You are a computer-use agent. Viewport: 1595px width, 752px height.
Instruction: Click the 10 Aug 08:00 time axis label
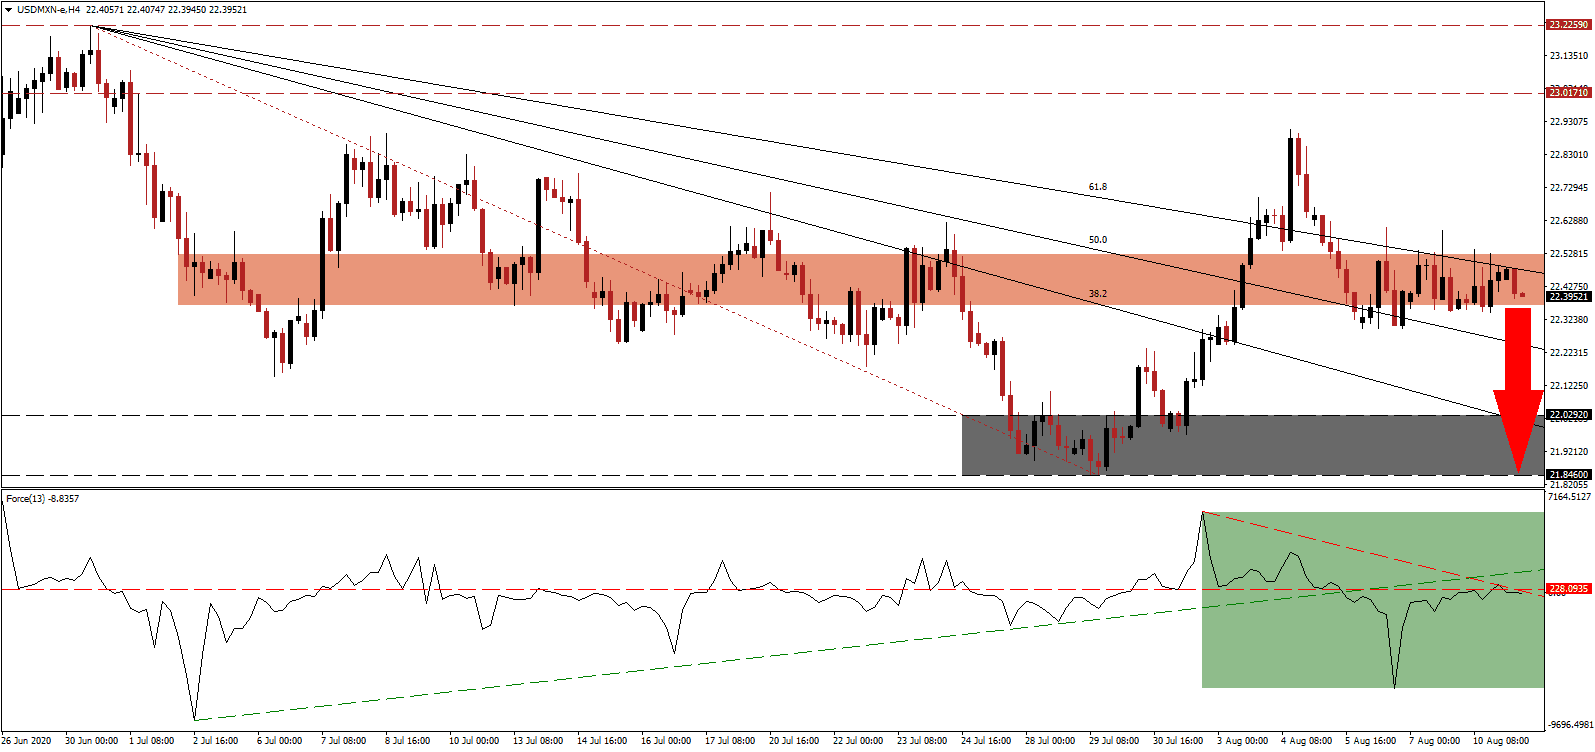[1503, 741]
